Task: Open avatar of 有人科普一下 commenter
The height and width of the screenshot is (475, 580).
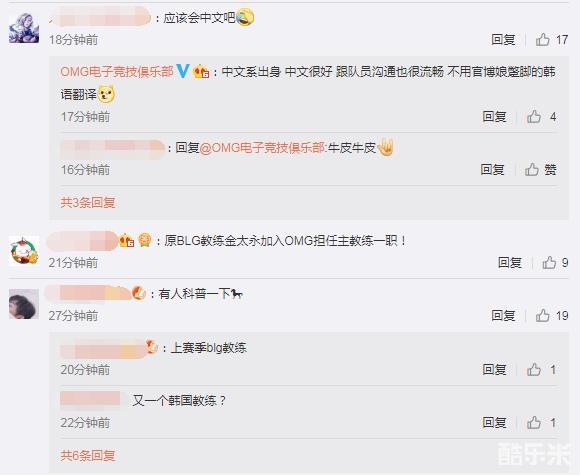Action: pos(24,304)
